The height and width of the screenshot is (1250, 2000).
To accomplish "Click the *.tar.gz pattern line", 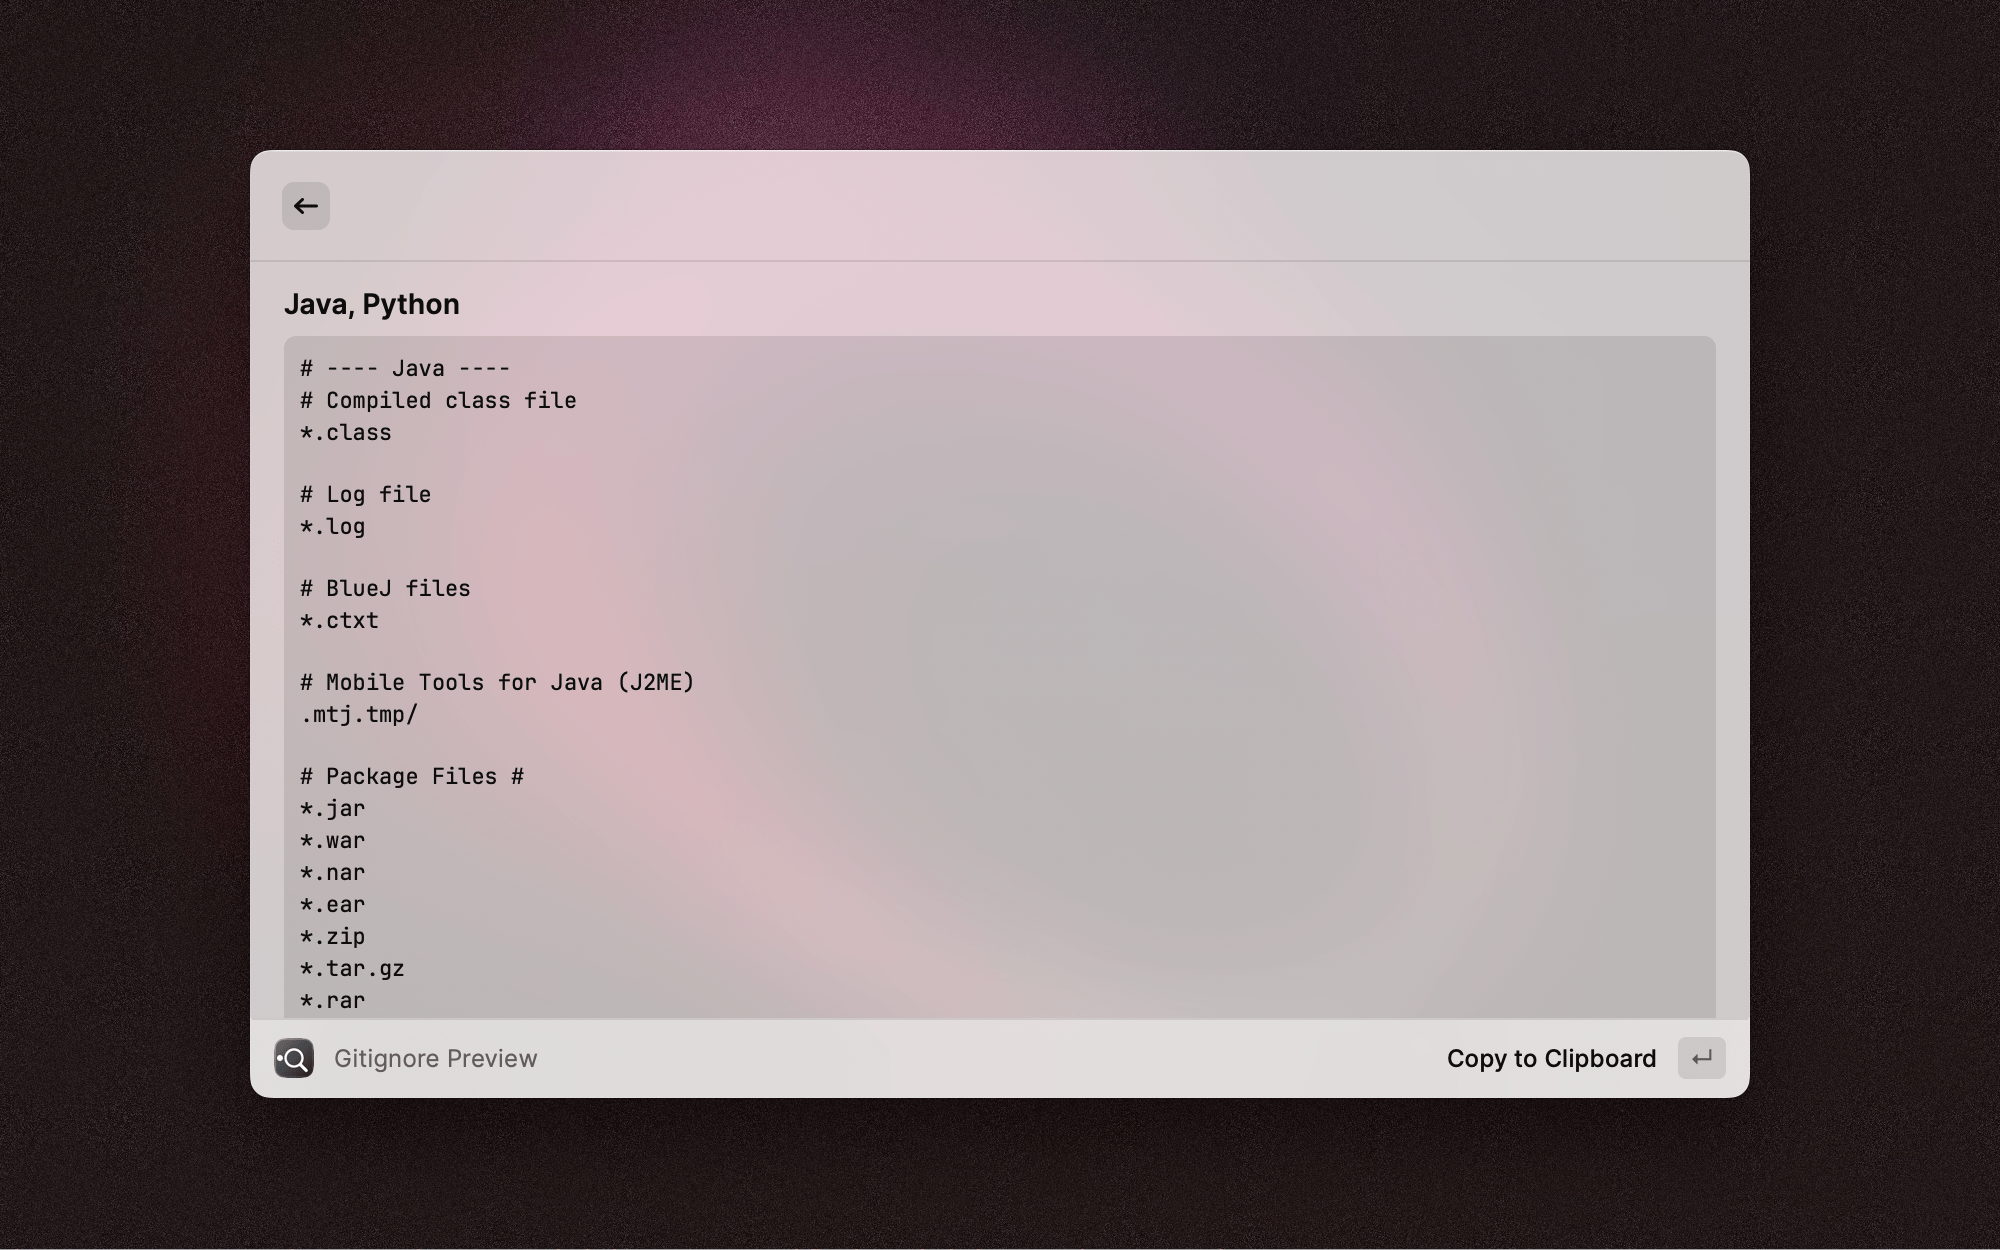I will pyautogui.click(x=352, y=969).
